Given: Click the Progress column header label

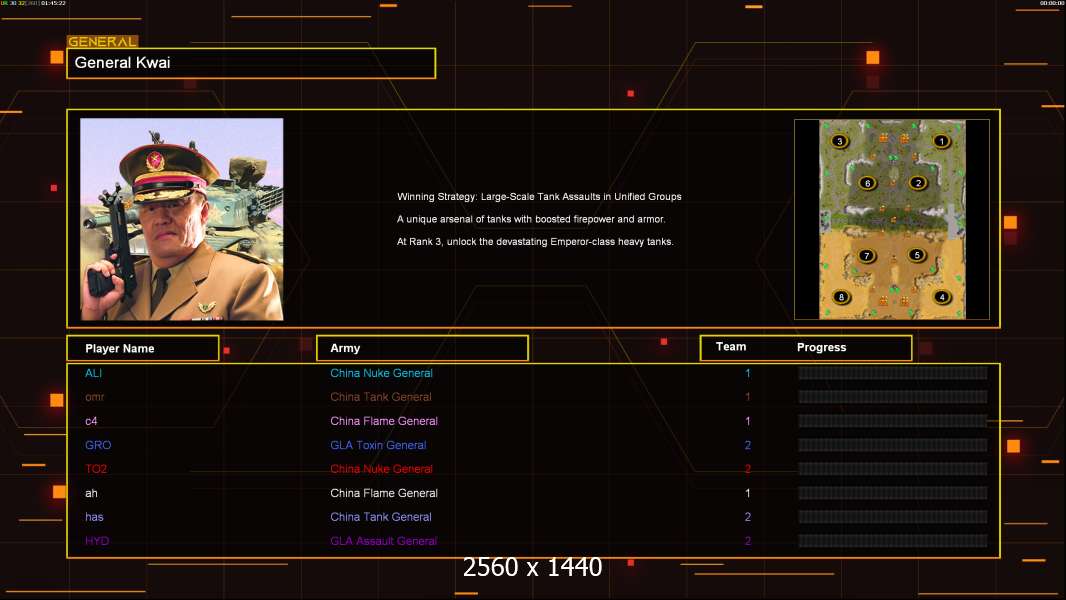Looking at the screenshot, I should point(821,347).
